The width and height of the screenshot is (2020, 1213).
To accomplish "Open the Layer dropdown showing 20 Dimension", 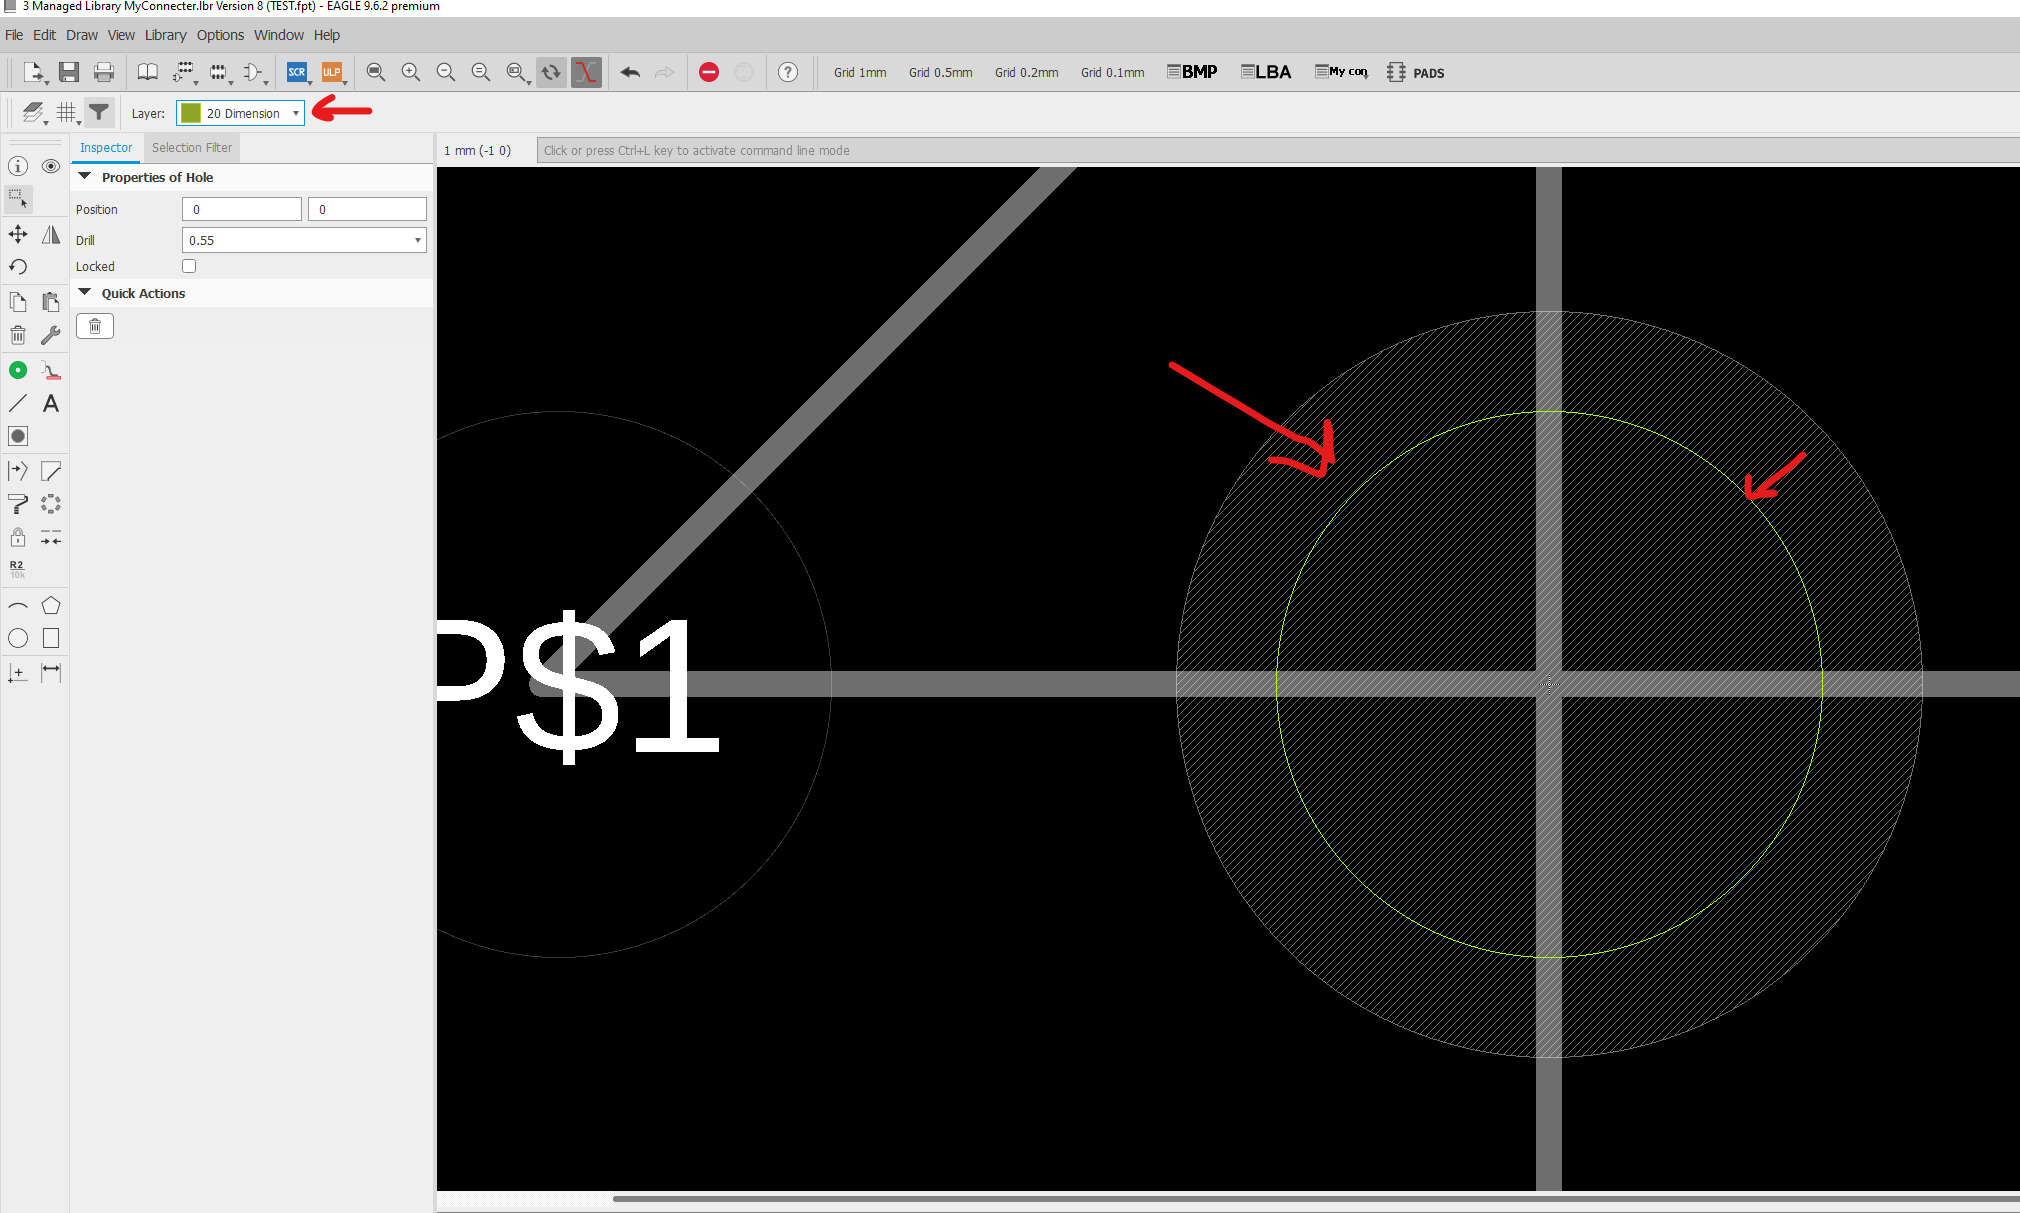I will point(295,113).
